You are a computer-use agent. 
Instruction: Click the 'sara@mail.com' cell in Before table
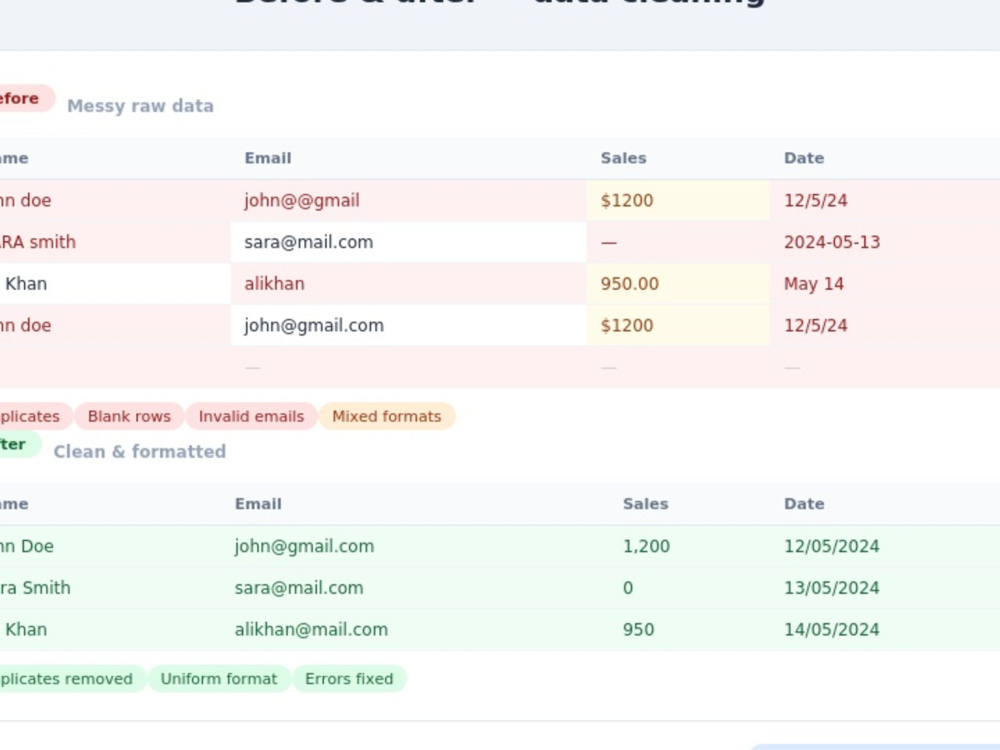[408, 242]
